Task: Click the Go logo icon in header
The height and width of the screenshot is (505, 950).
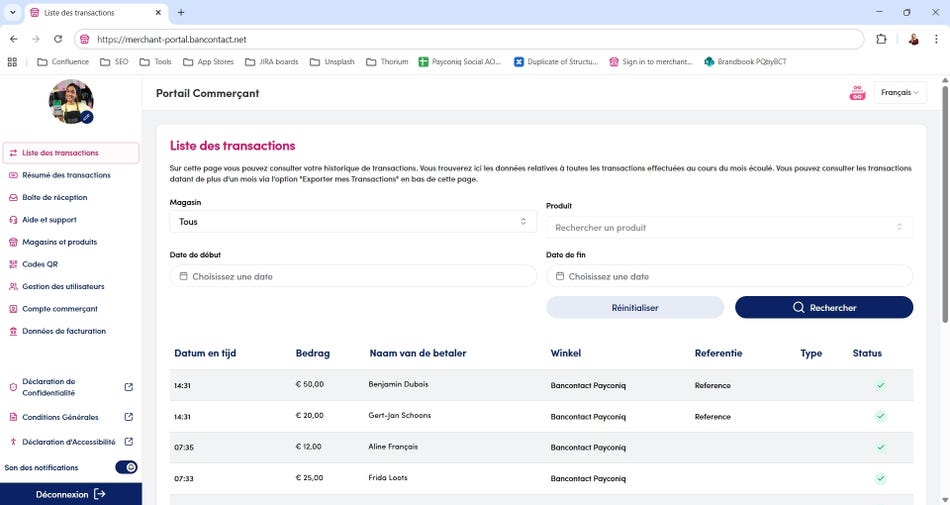Action: click(x=857, y=93)
